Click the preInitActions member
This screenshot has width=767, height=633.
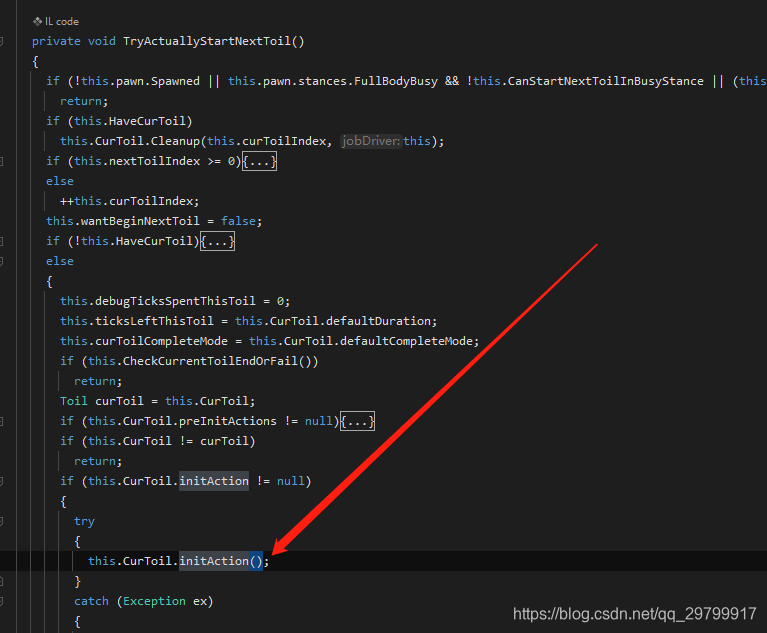(227, 421)
